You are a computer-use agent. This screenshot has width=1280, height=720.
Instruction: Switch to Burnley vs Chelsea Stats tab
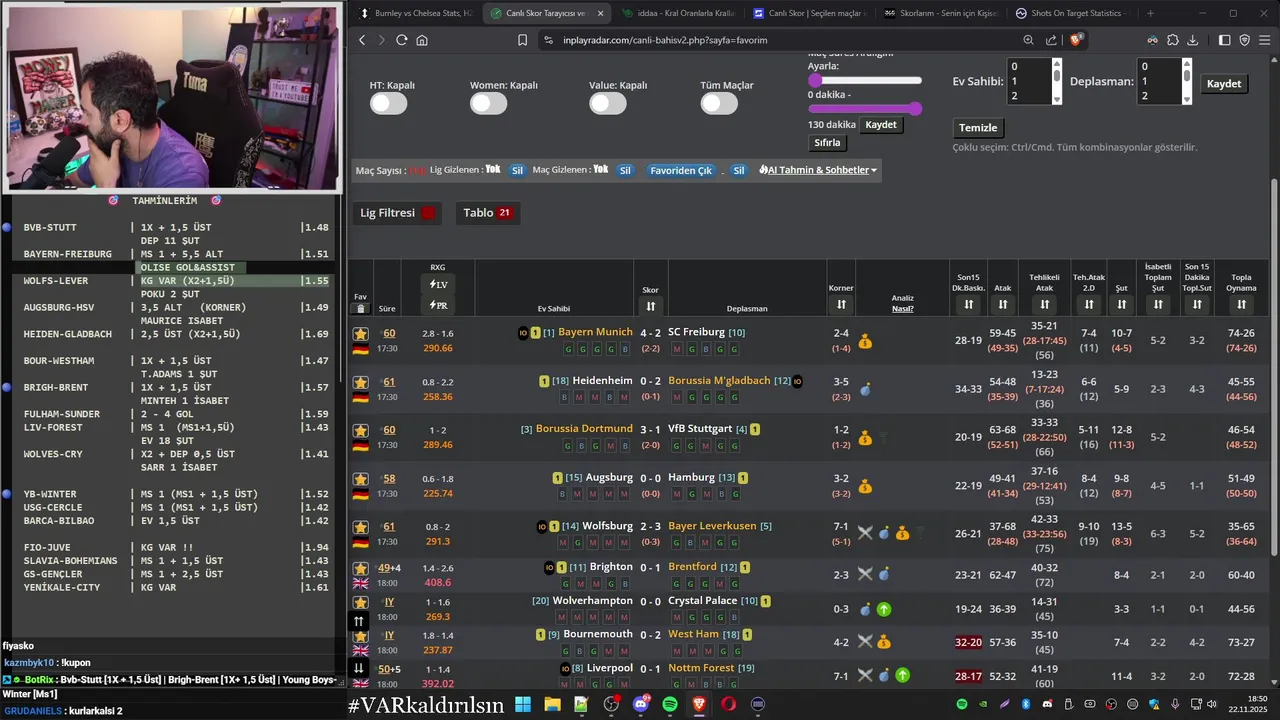(415, 13)
